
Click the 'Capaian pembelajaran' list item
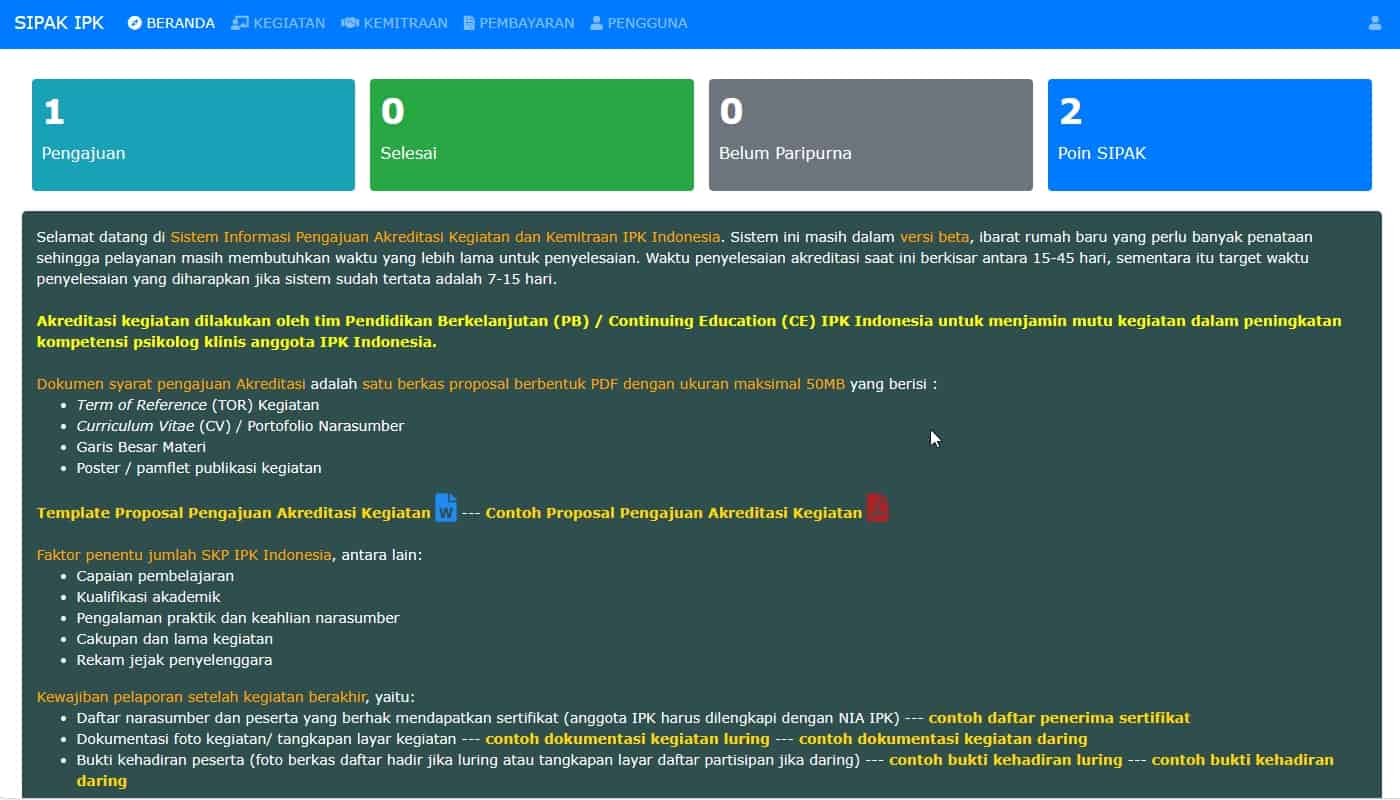(x=155, y=576)
